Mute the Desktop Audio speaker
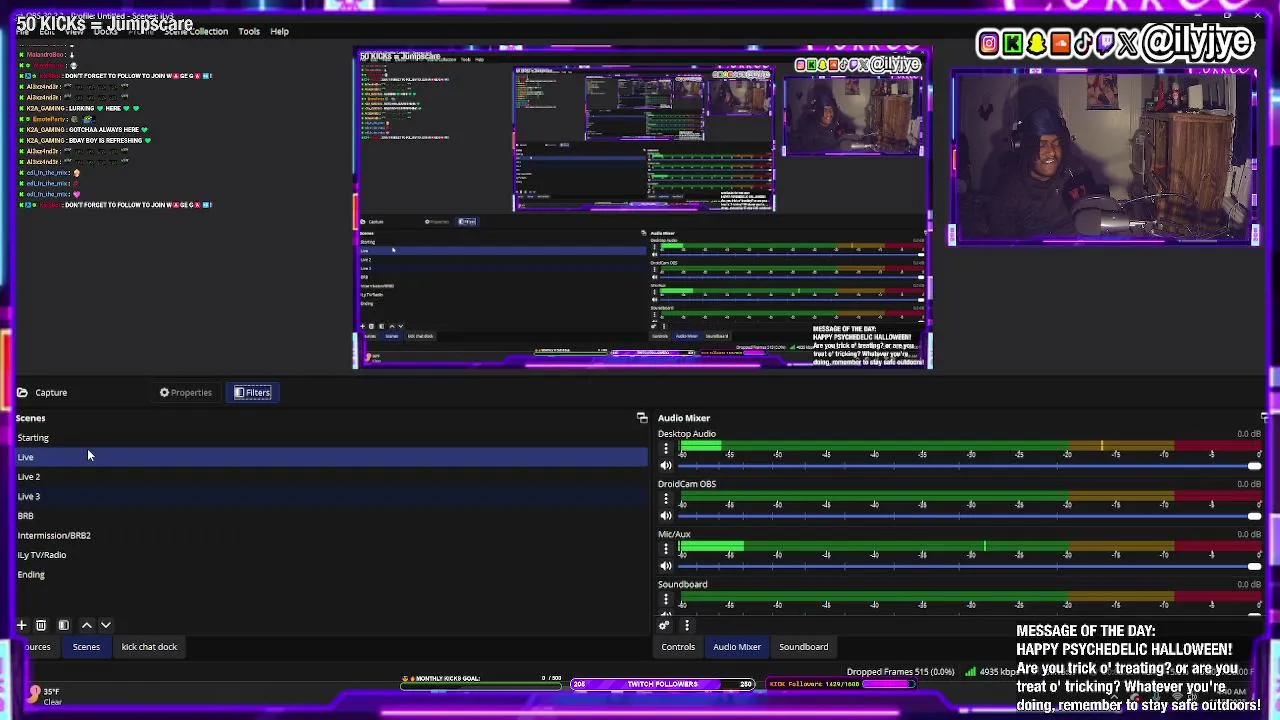1280x720 pixels. tap(666, 466)
